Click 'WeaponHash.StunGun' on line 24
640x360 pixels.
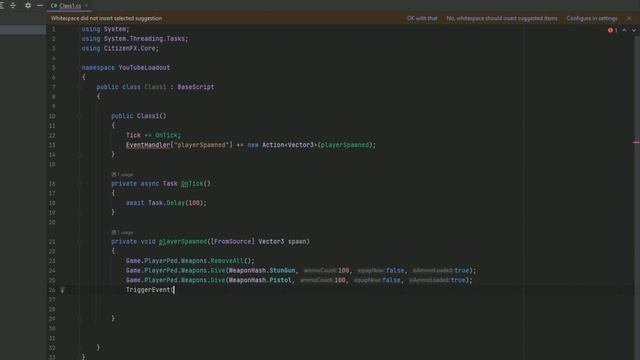point(262,271)
